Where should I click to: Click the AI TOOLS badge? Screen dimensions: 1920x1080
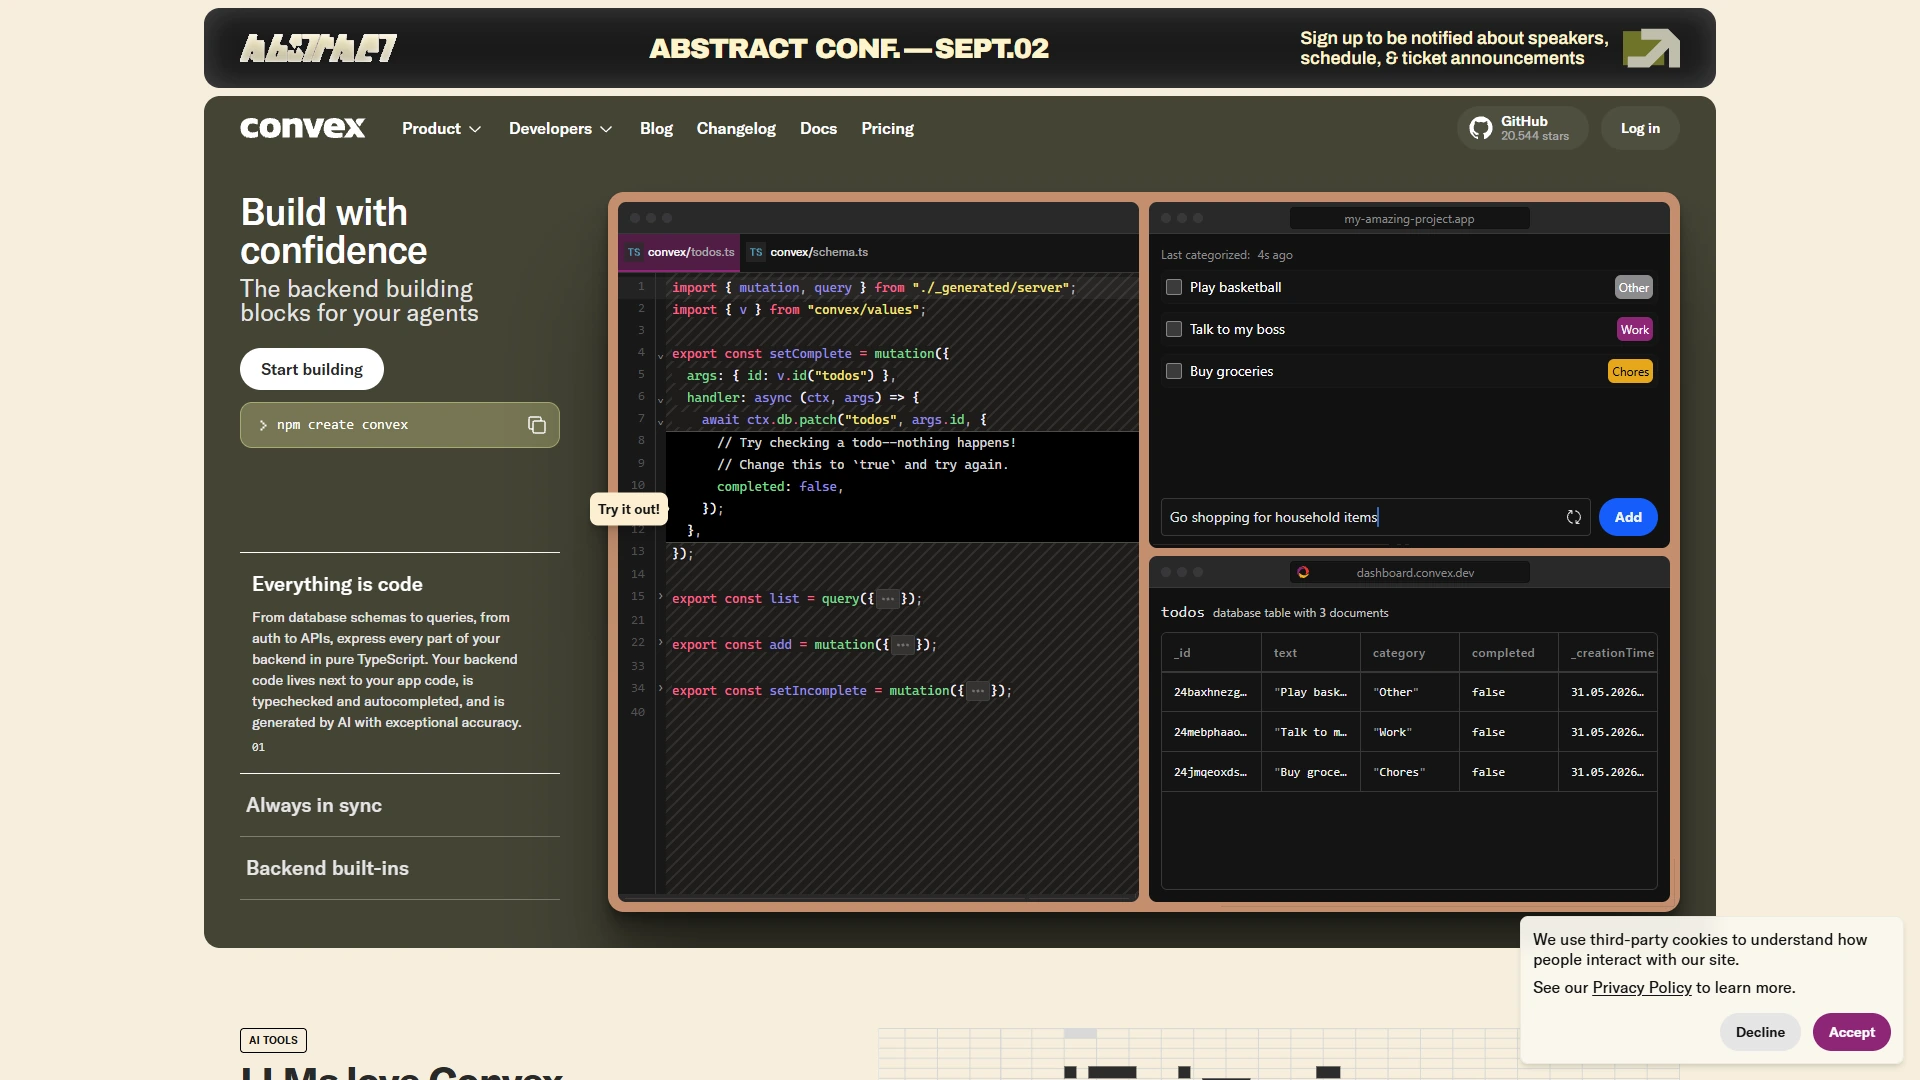273,1040
